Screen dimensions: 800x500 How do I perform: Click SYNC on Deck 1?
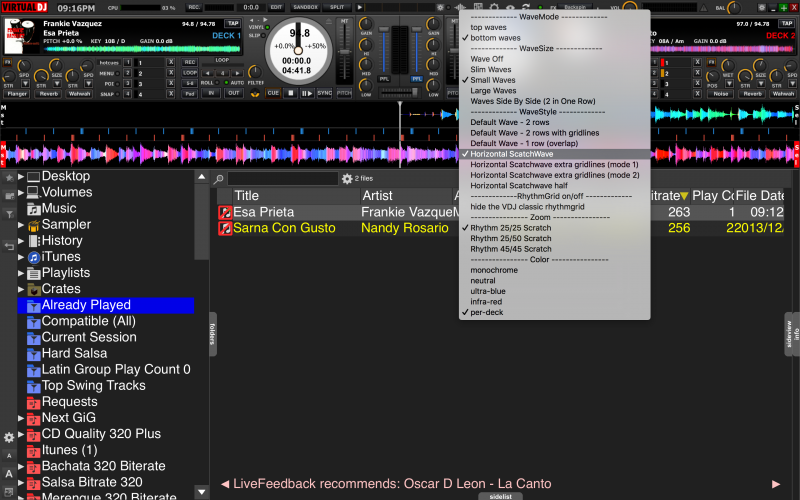click(x=324, y=93)
